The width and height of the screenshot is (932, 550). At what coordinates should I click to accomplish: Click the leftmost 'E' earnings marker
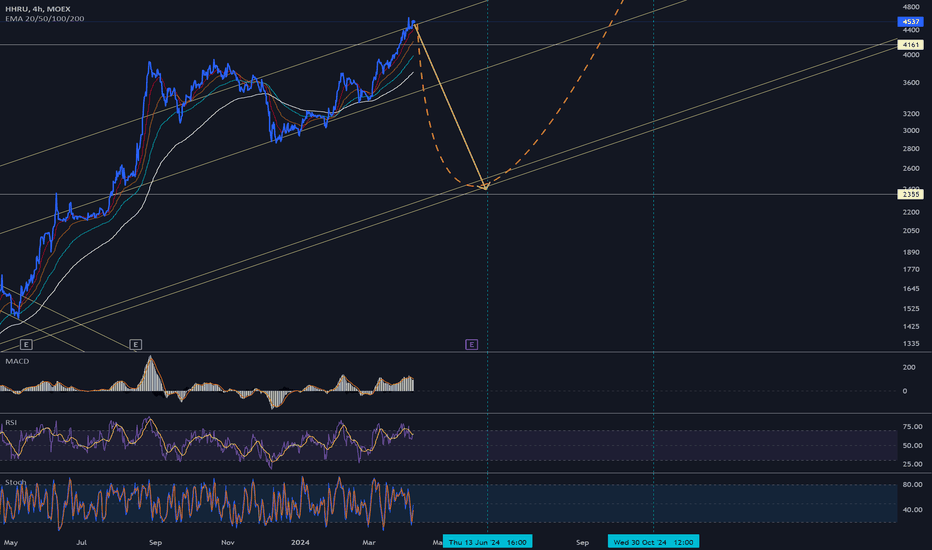26,344
